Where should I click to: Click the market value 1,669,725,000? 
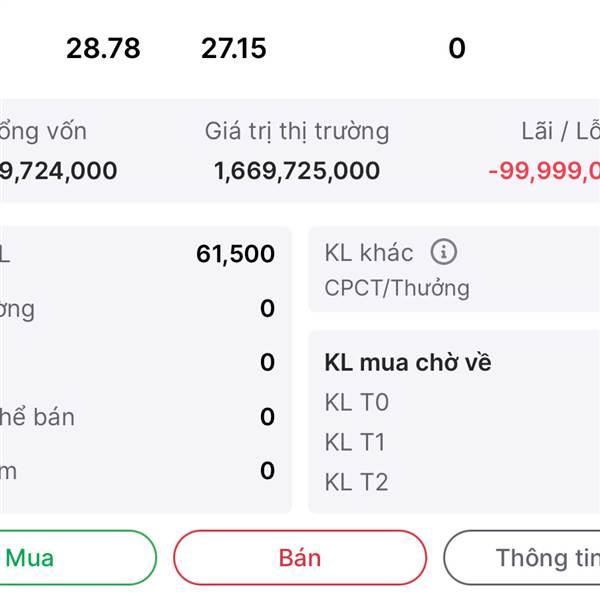click(297, 171)
